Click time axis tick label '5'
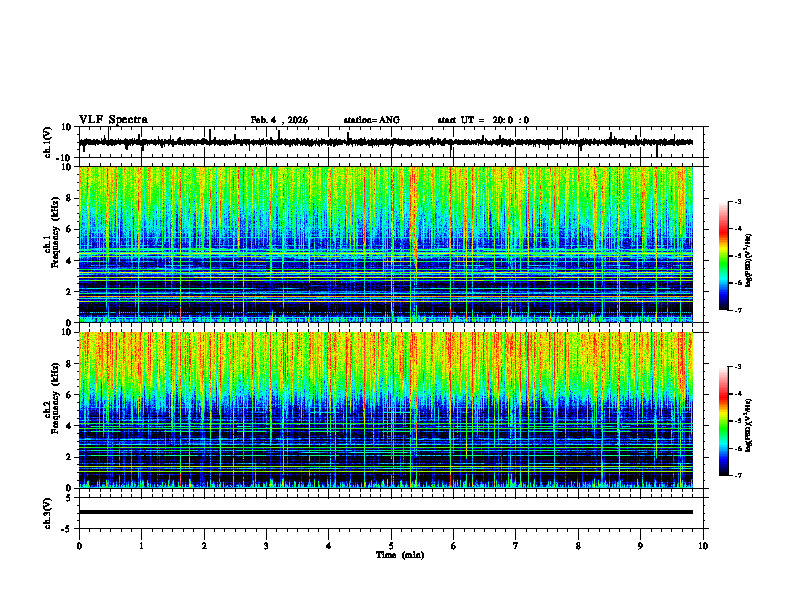 pyautogui.click(x=391, y=546)
